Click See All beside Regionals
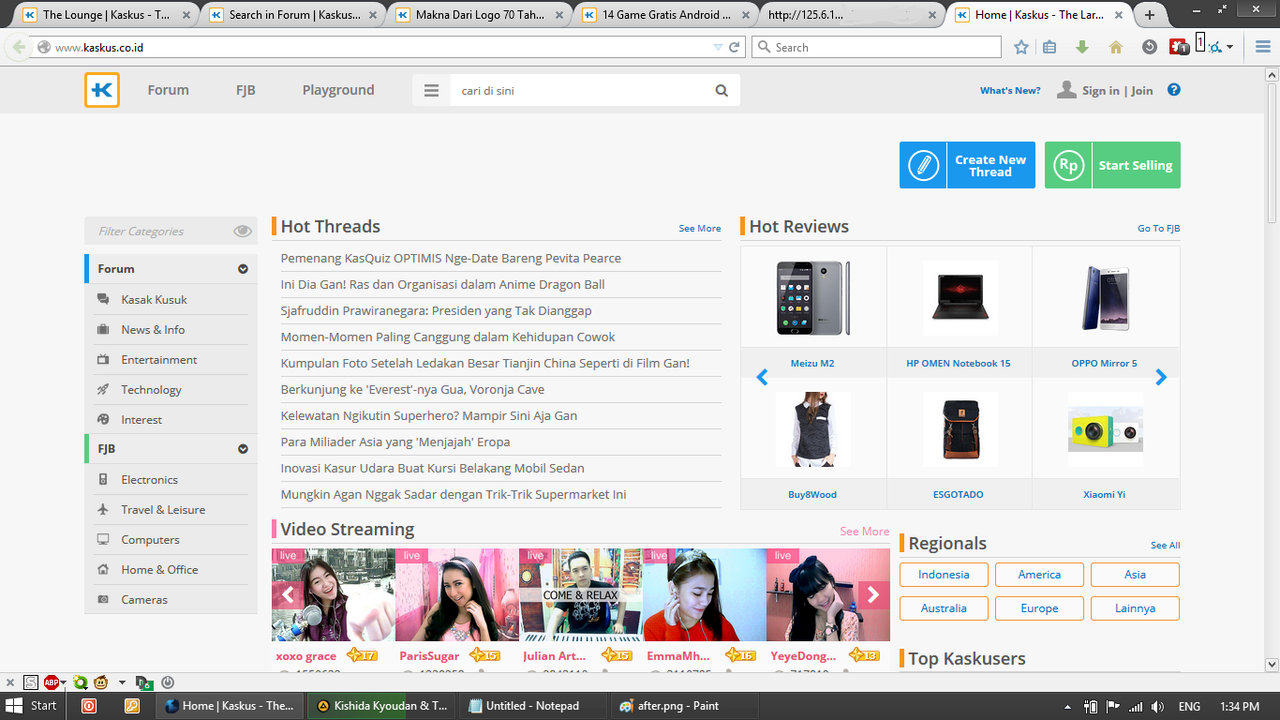The width and height of the screenshot is (1280, 720). [x=1165, y=545]
